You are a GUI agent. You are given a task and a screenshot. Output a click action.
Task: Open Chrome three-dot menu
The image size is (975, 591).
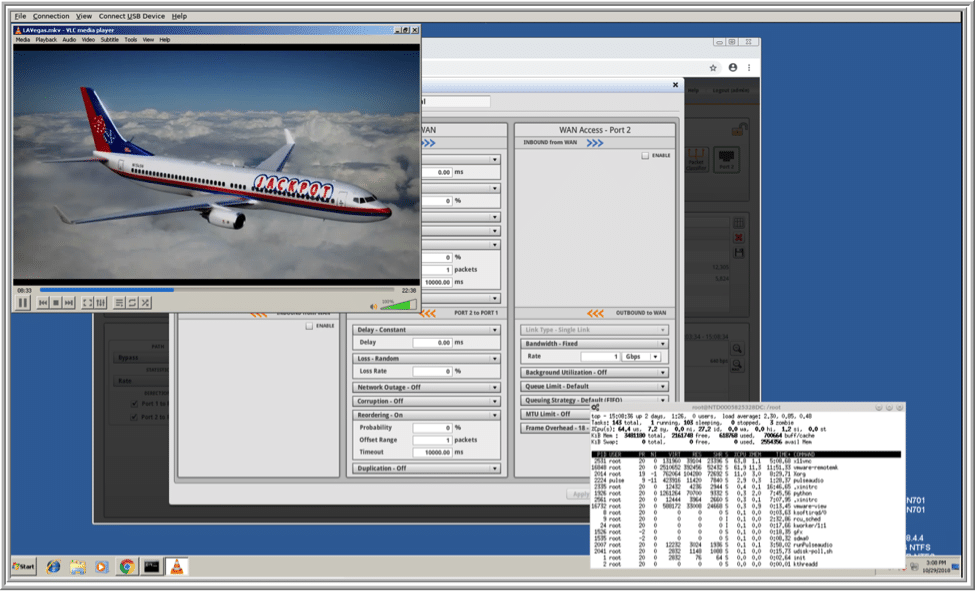coord(749,68)
